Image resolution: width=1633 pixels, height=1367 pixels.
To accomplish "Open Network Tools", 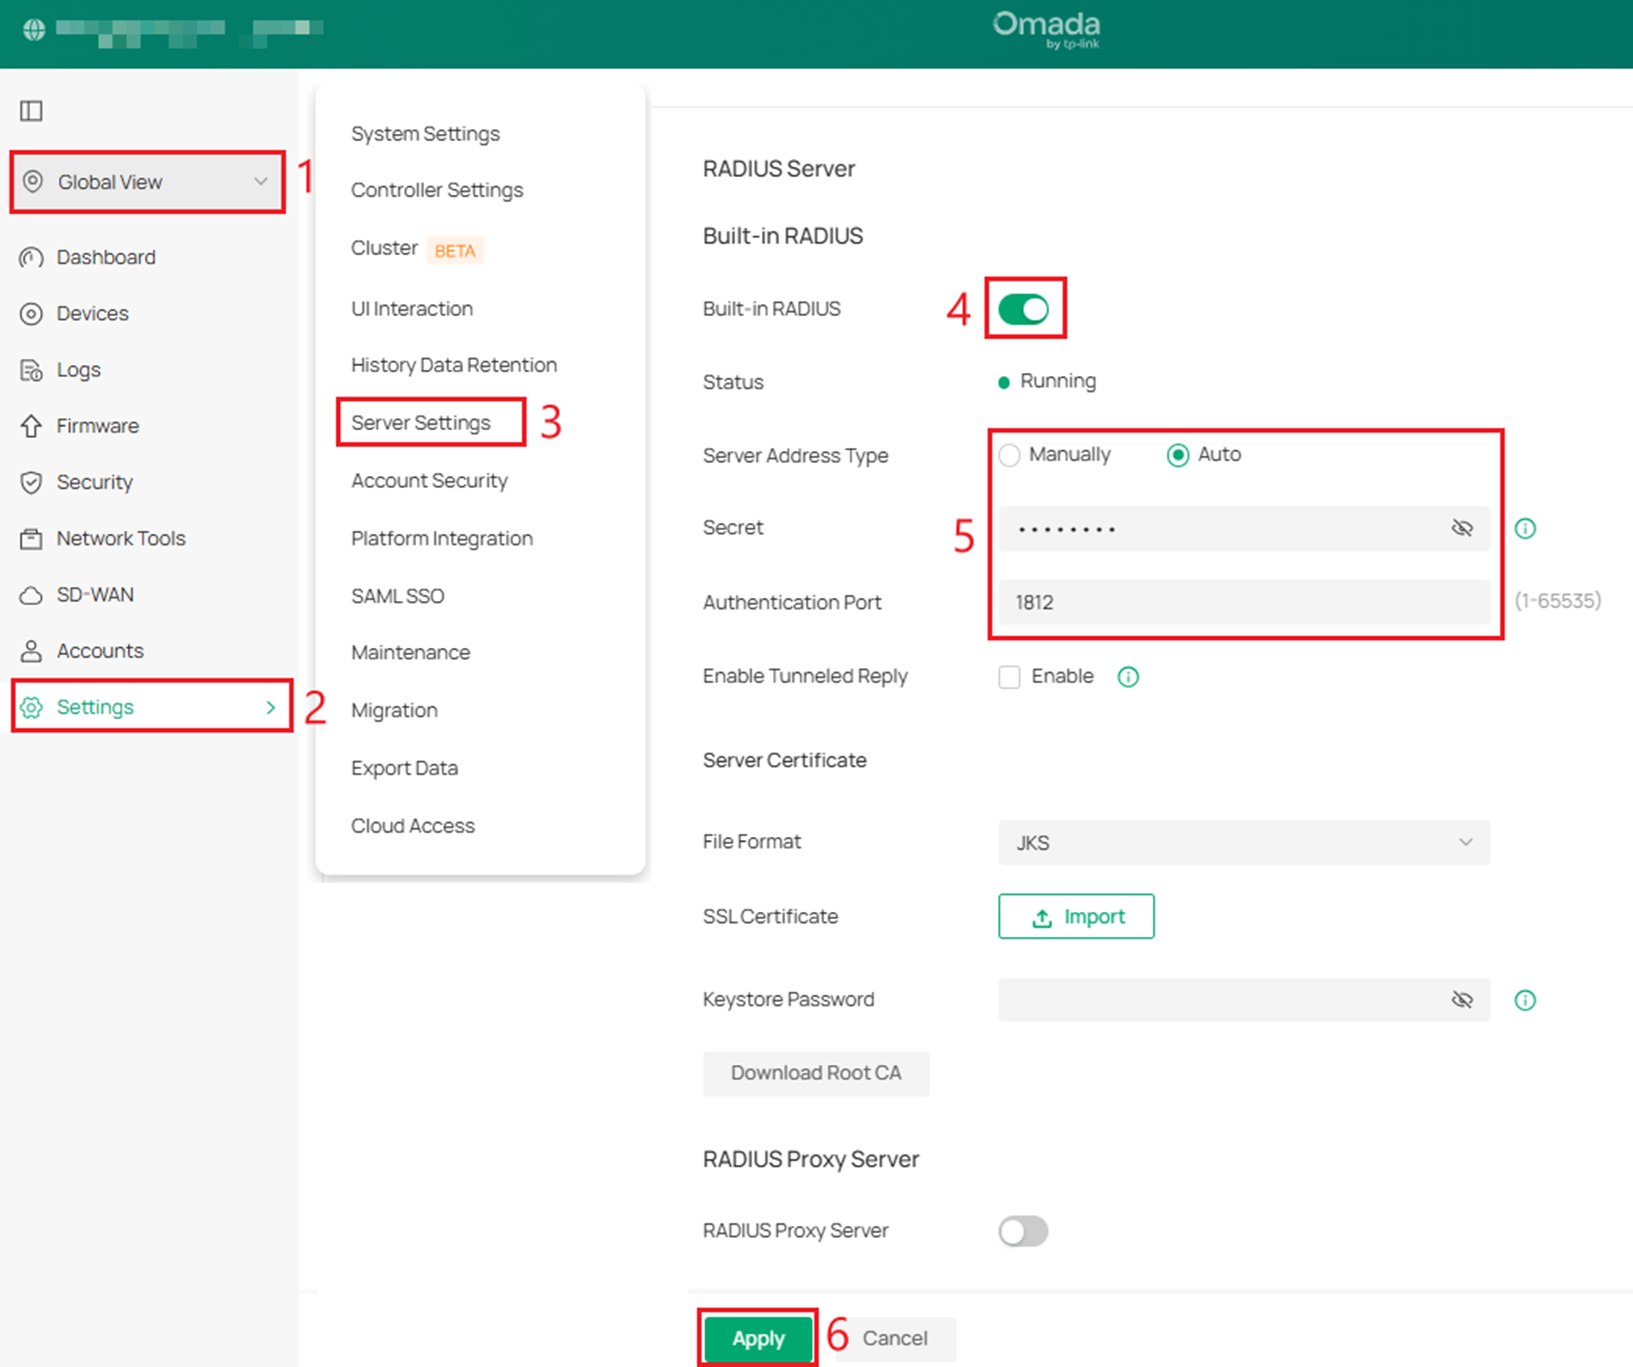I will point(120,538).
